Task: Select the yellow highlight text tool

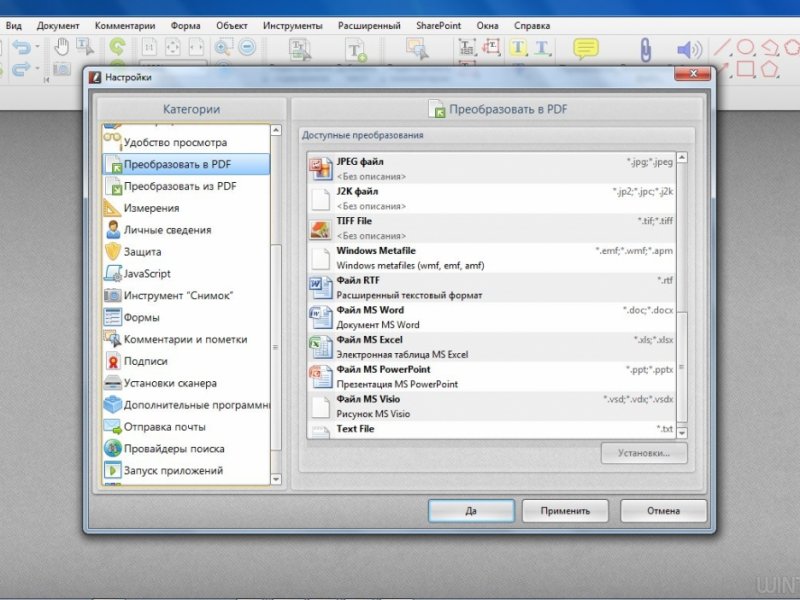Action: click(x=518, y=47)
